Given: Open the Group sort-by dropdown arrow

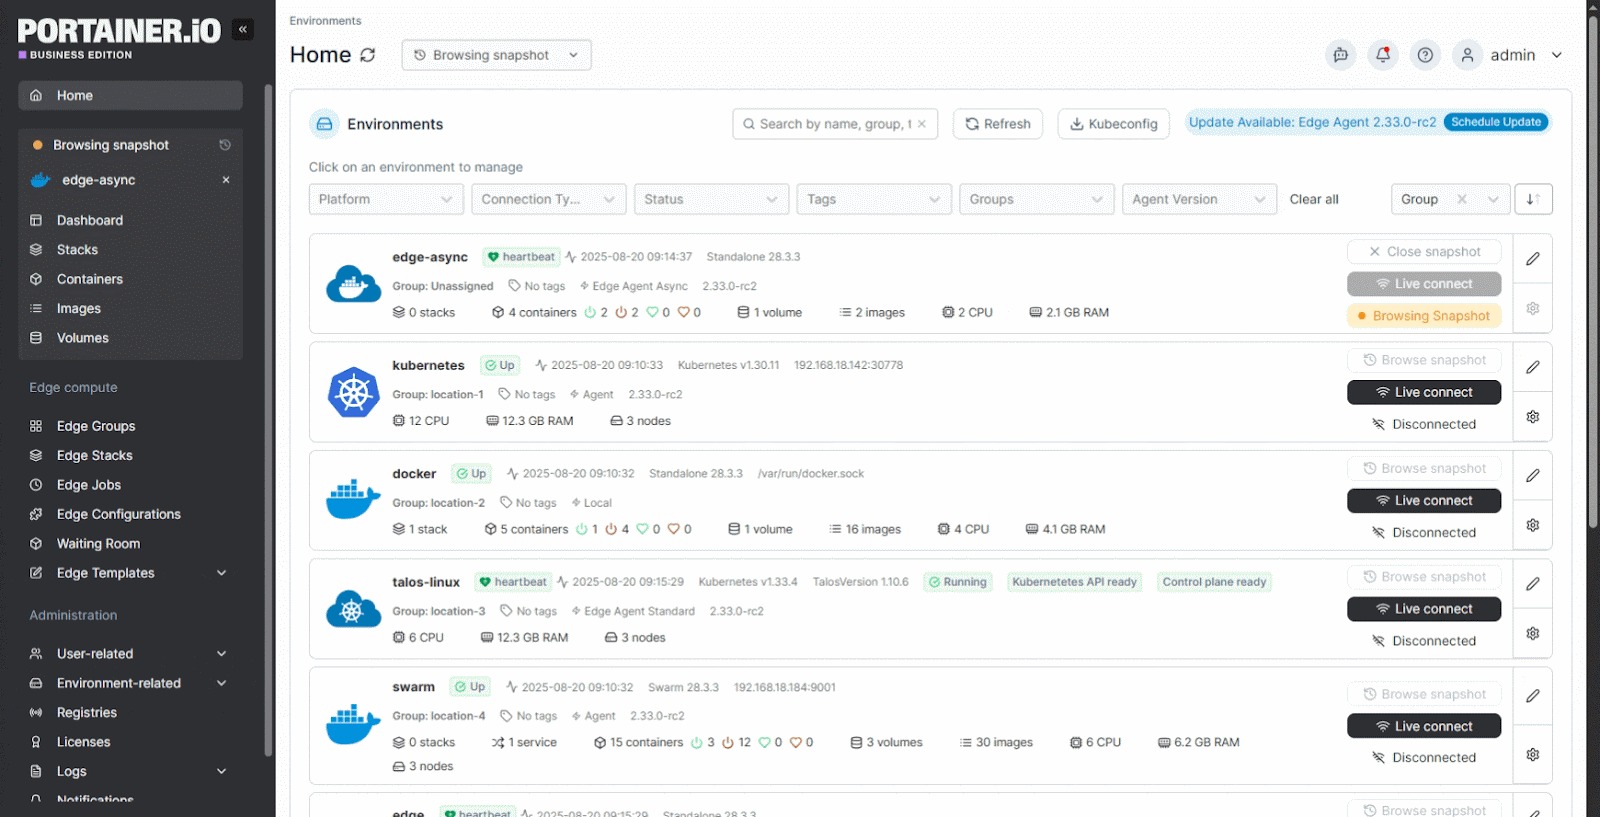Looking at the screenshot, I should (x=1493, y=199).
